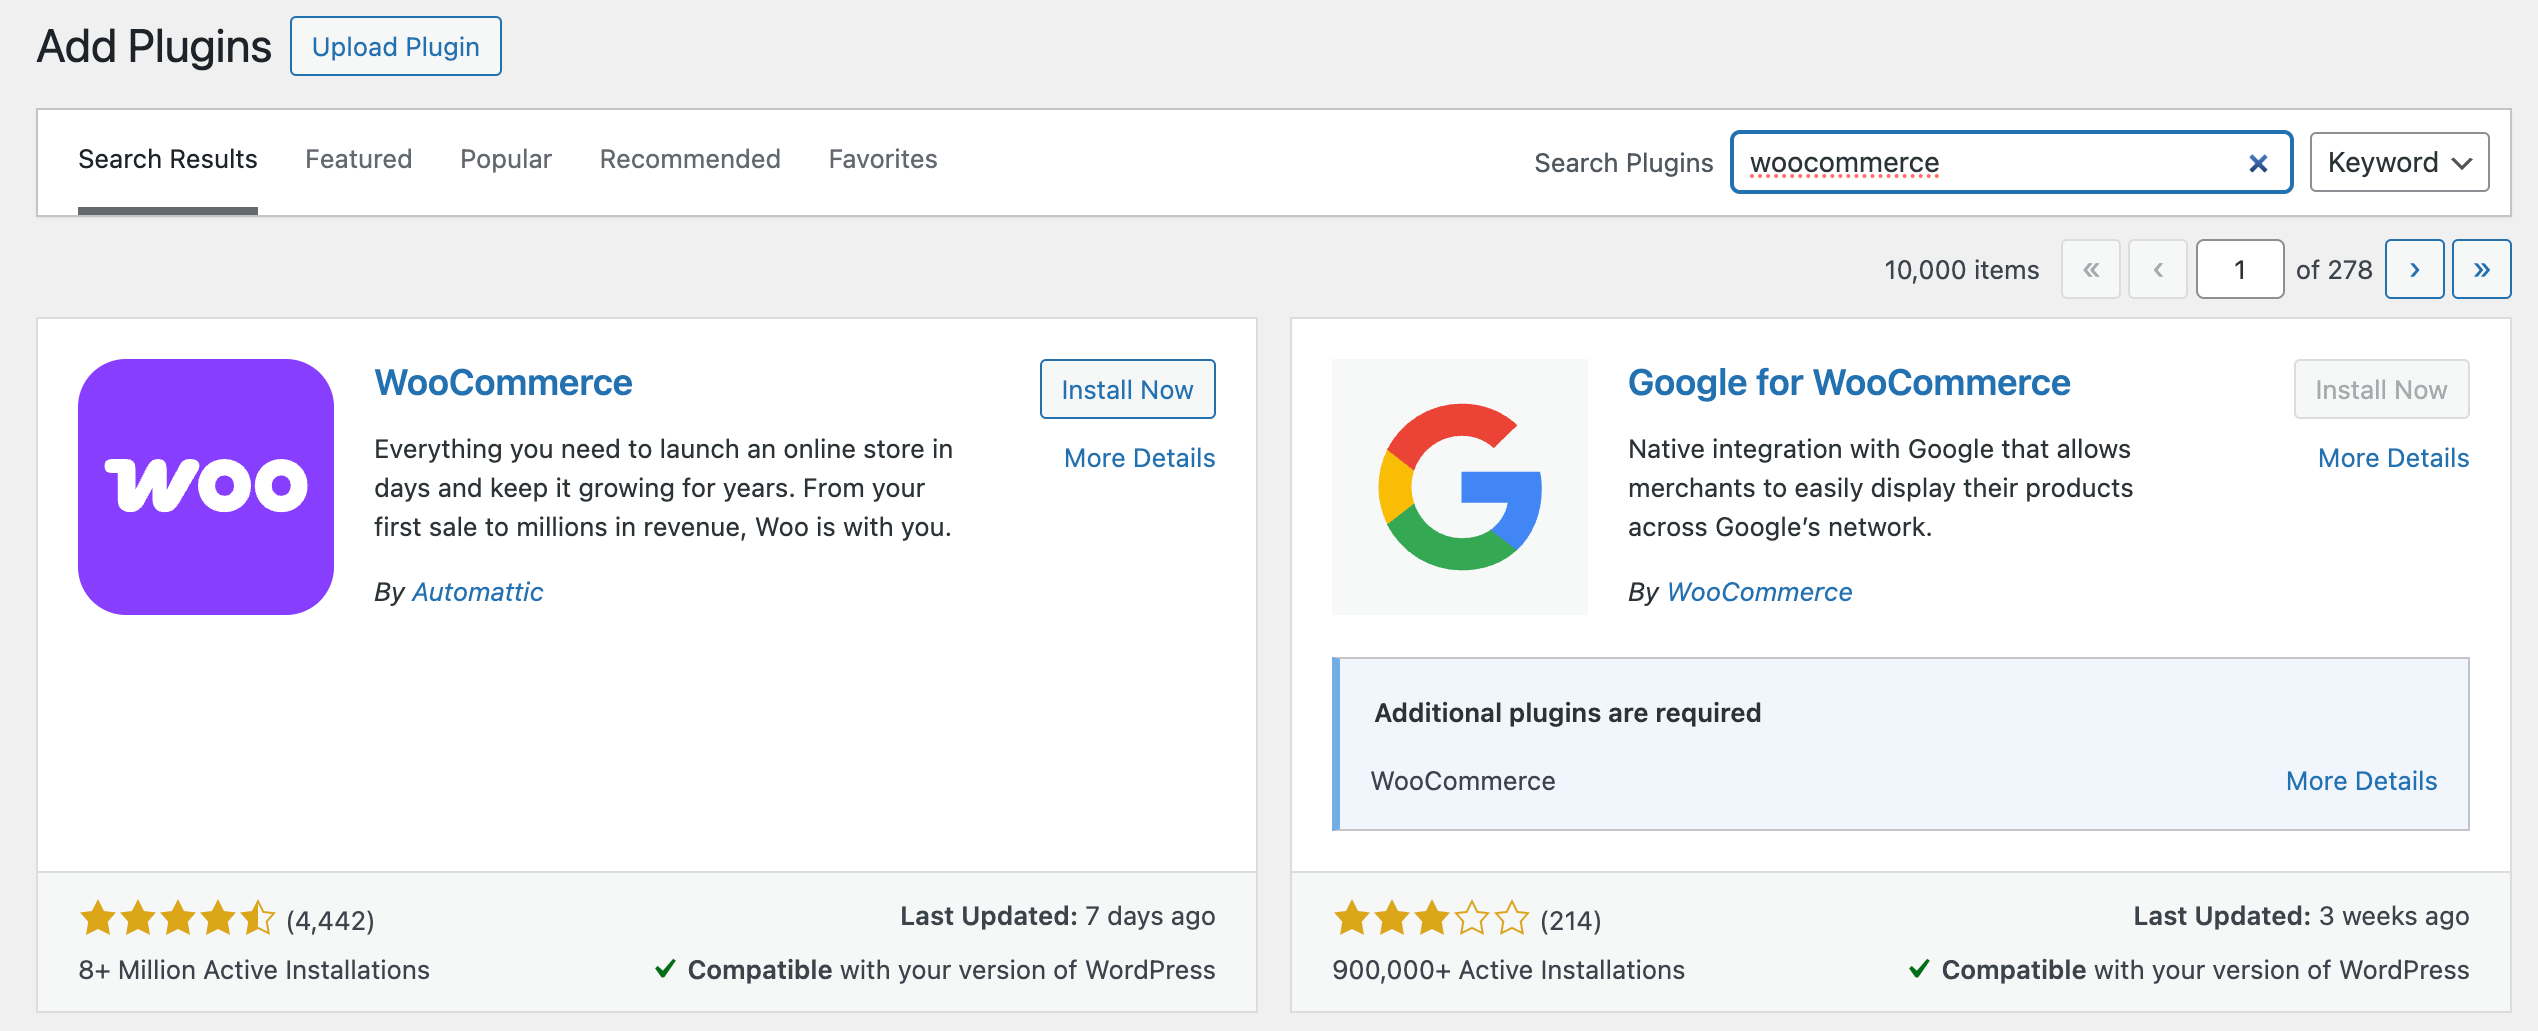Click the Google for WooCommerce star rating

click(x=1431, y=918)
